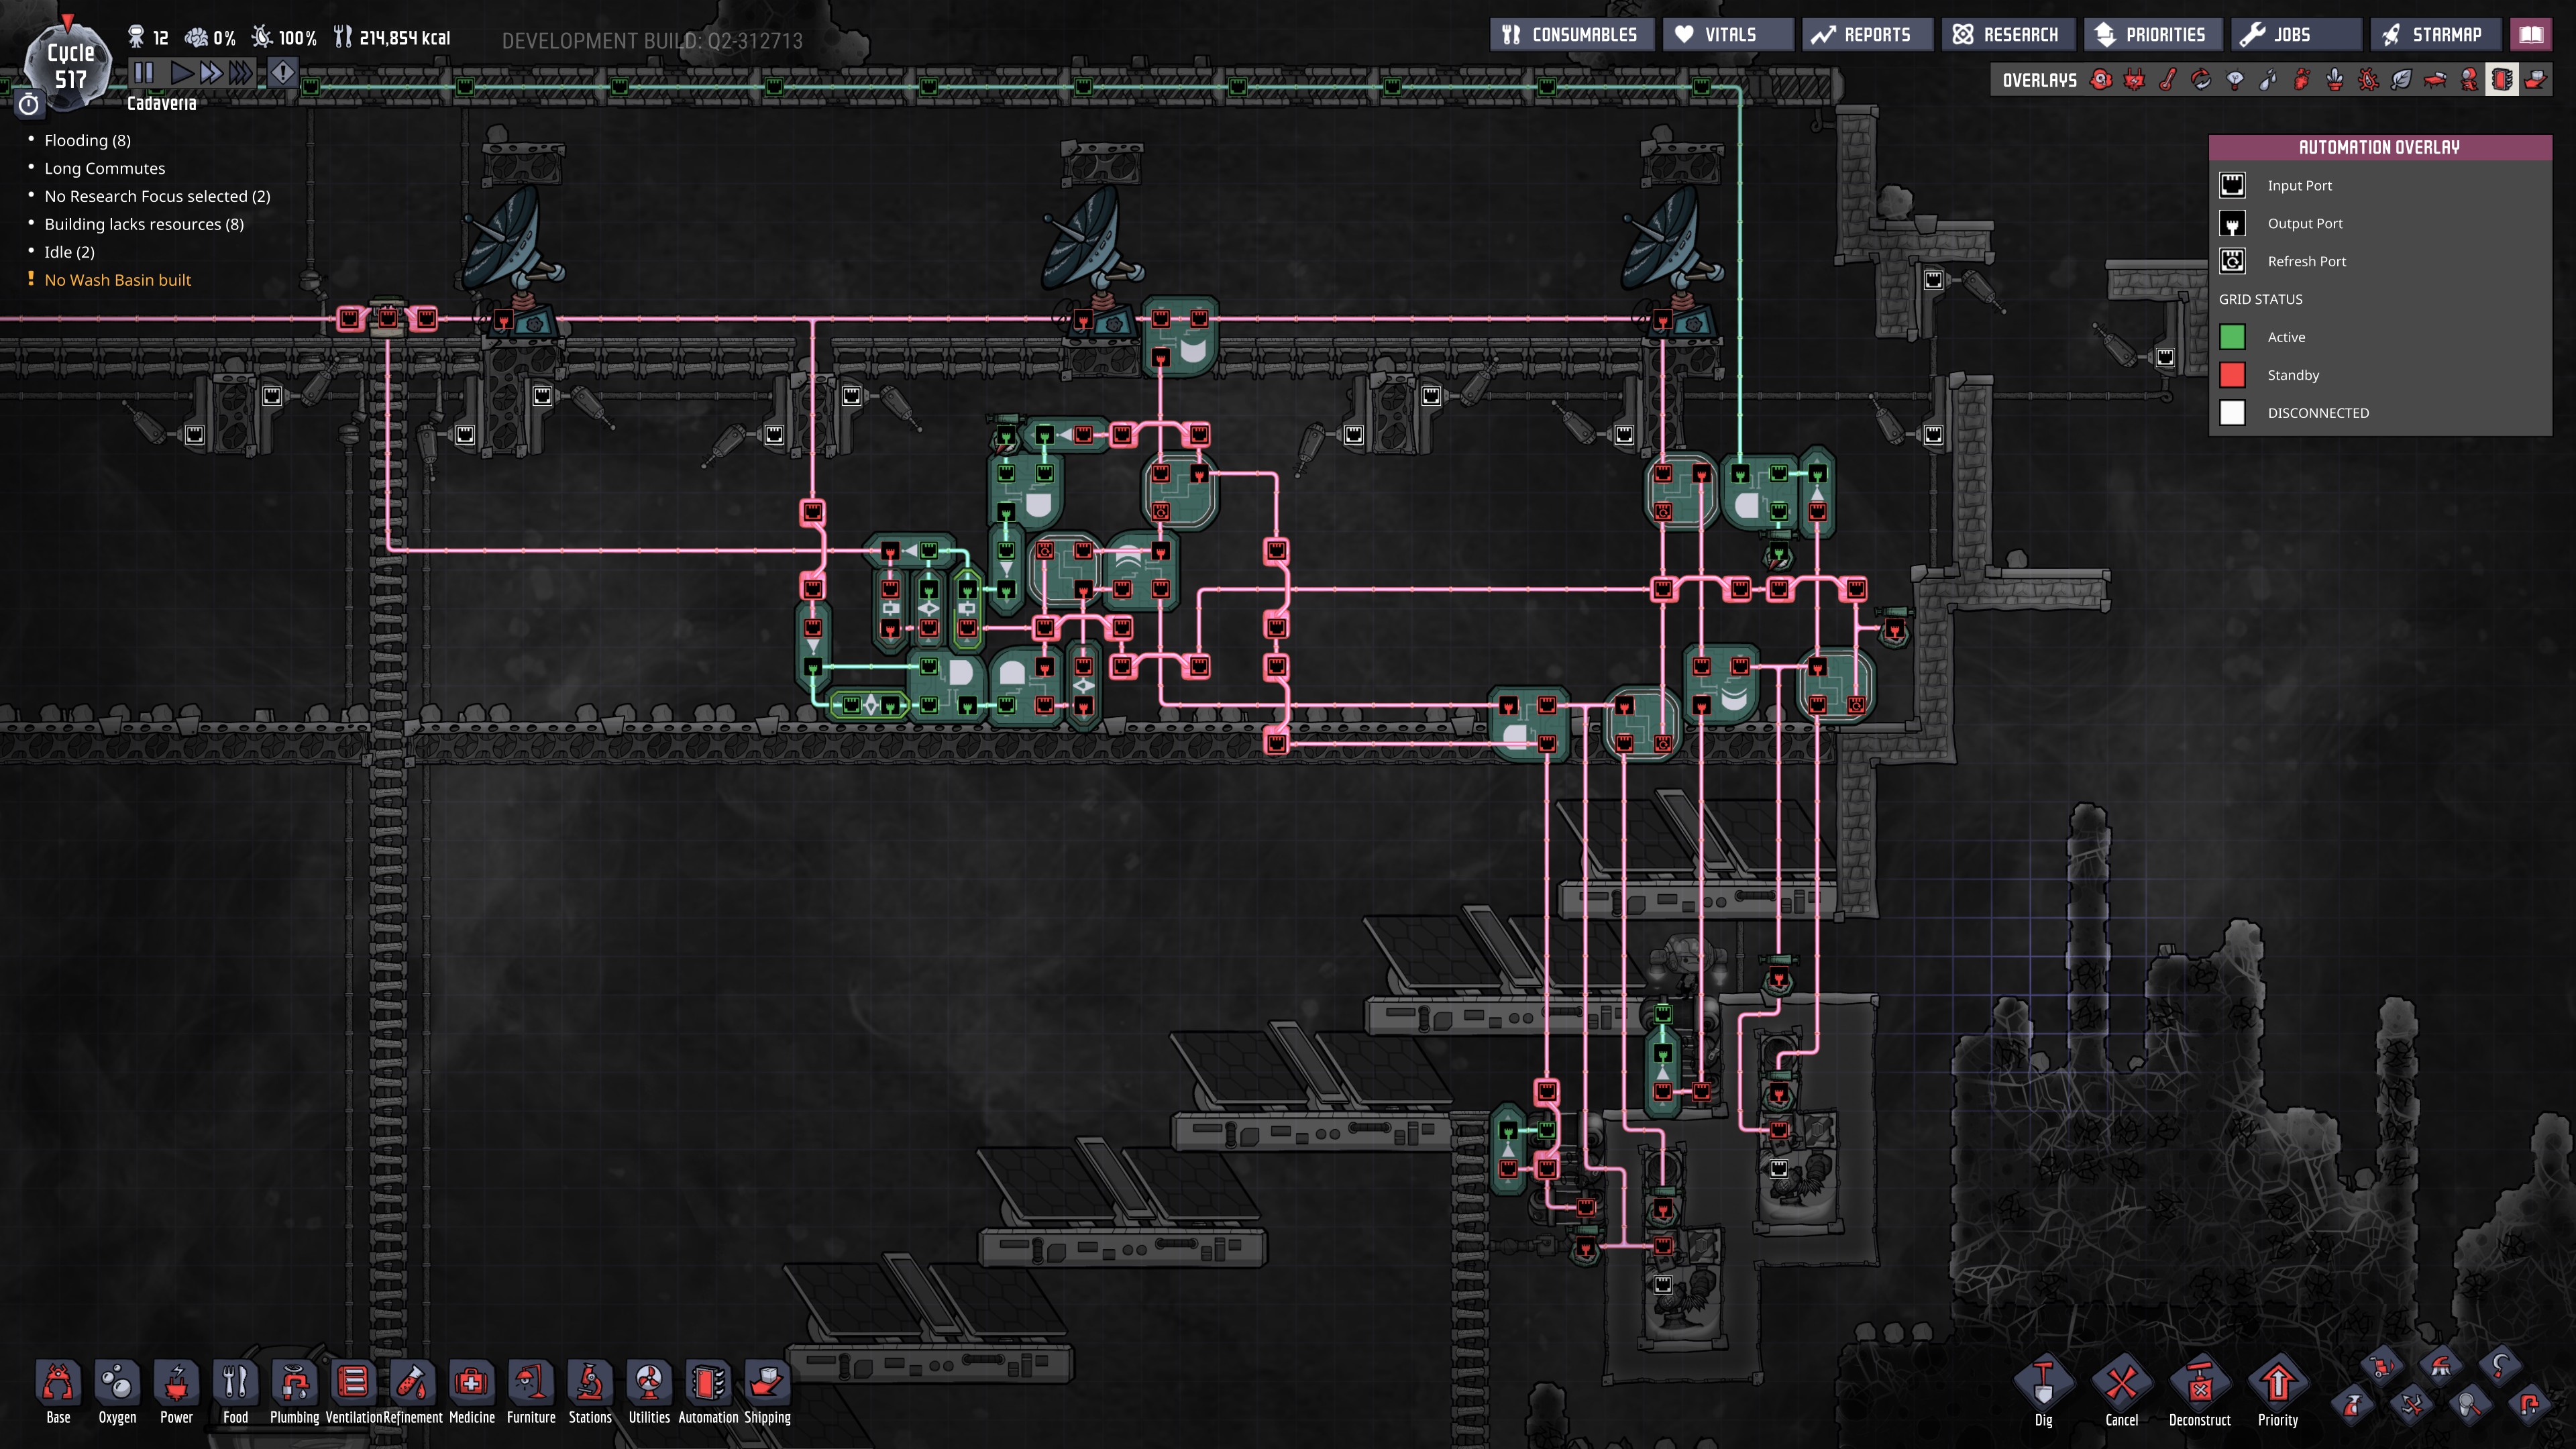
Task: Show the Germ overlay
Action: point(2368,80)
